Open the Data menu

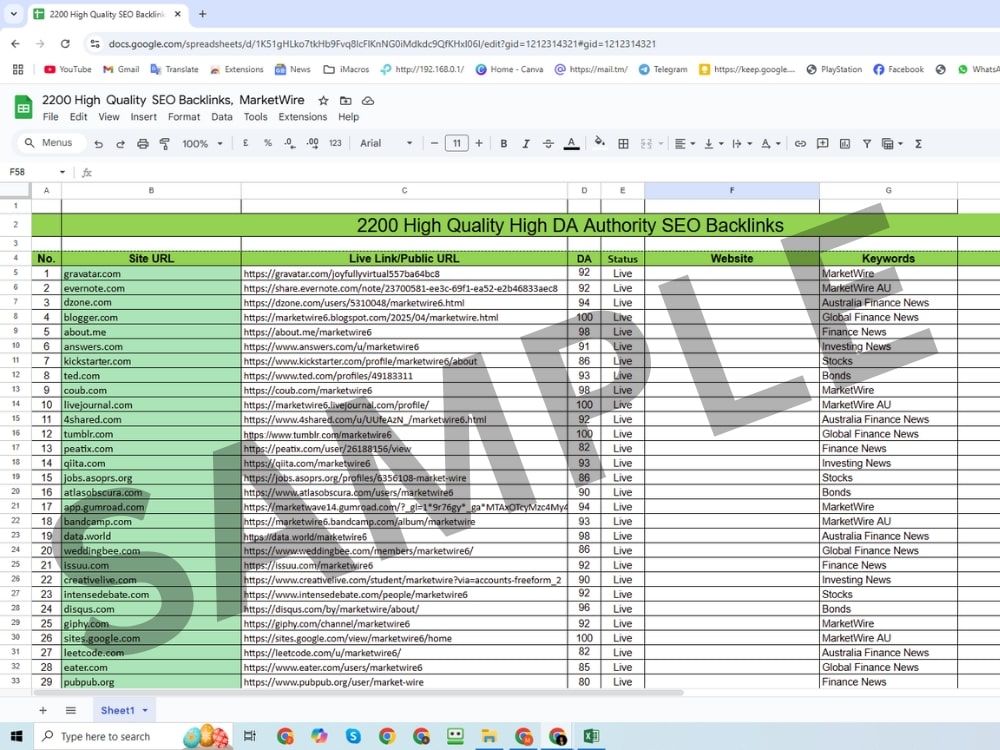(x=221, y=117)
